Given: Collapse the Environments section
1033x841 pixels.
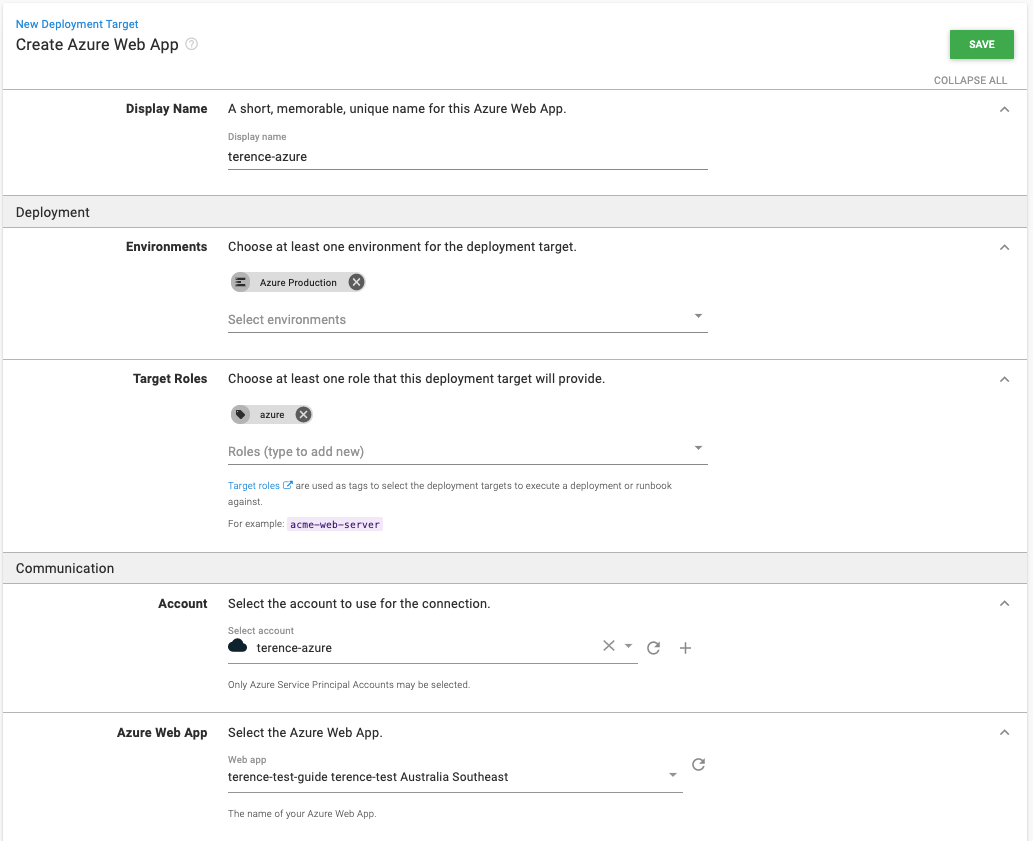Looking at the screenshot, I should point(1004,247).
